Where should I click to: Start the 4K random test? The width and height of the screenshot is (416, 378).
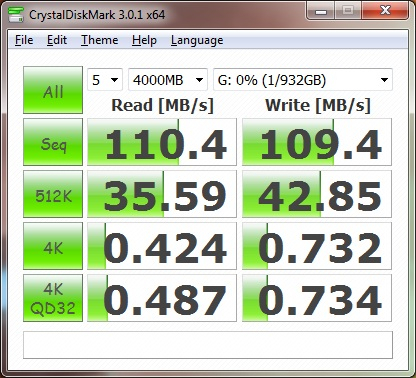click(53, 246)
